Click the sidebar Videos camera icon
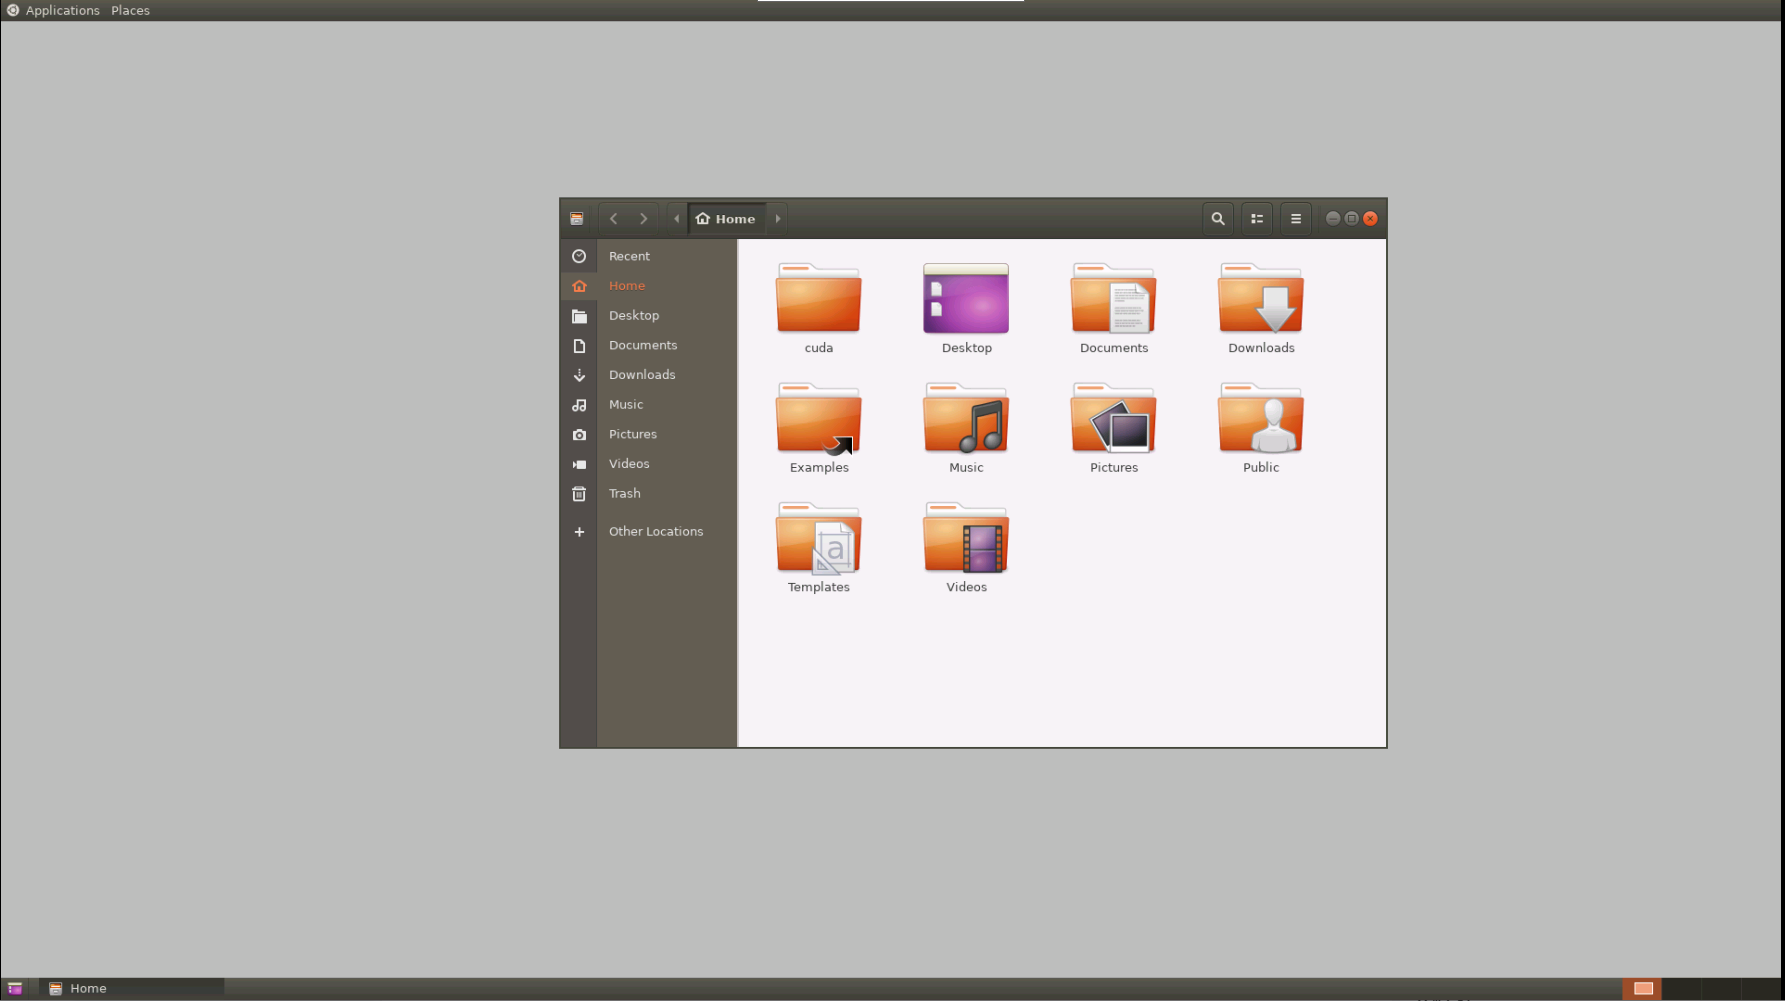 coord(579,464)
